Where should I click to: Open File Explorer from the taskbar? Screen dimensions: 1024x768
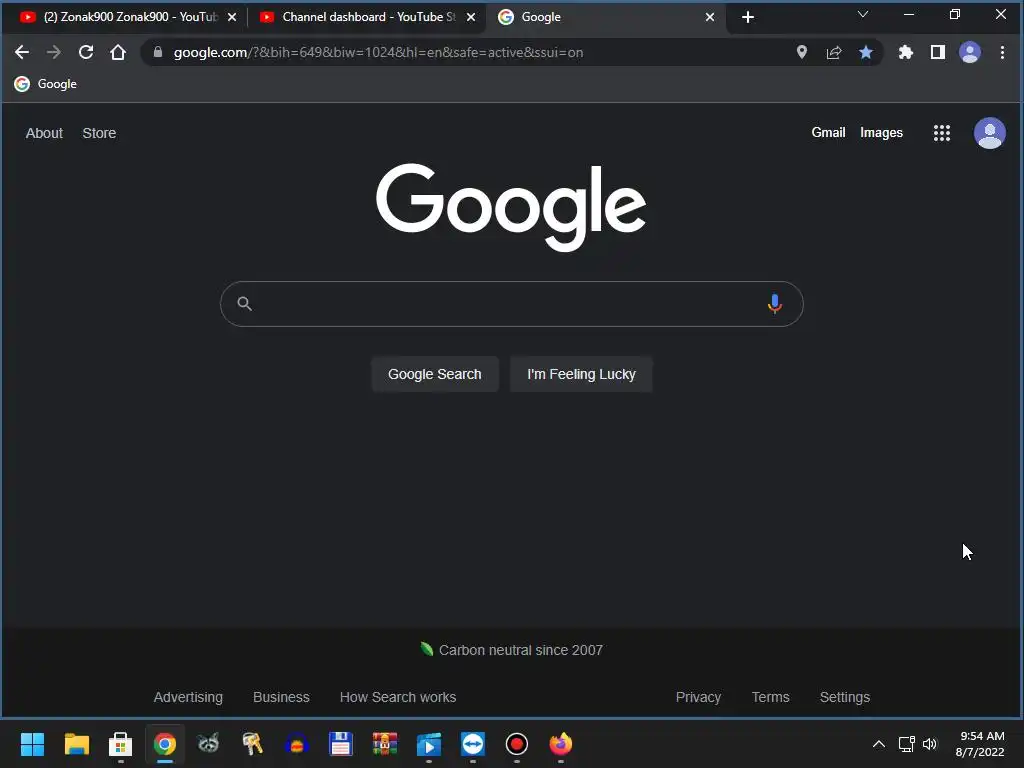click(76, 744)
